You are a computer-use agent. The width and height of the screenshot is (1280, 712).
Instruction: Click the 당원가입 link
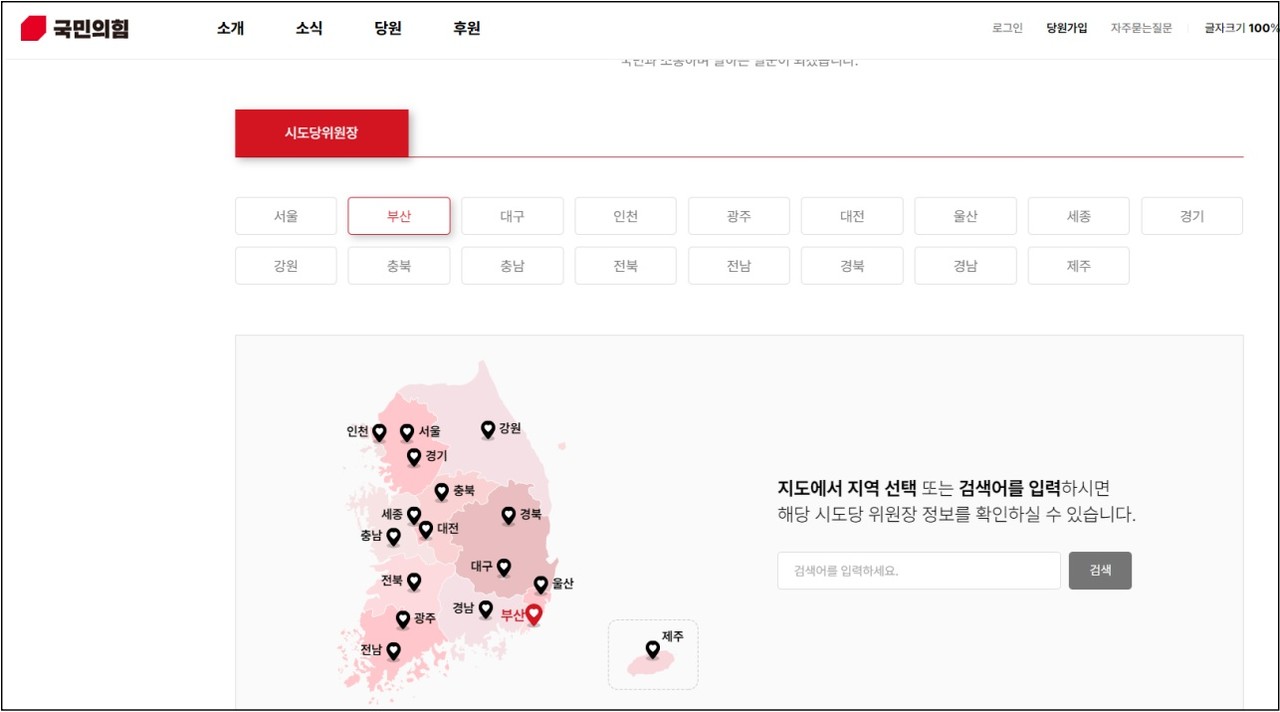point(1065,29)
